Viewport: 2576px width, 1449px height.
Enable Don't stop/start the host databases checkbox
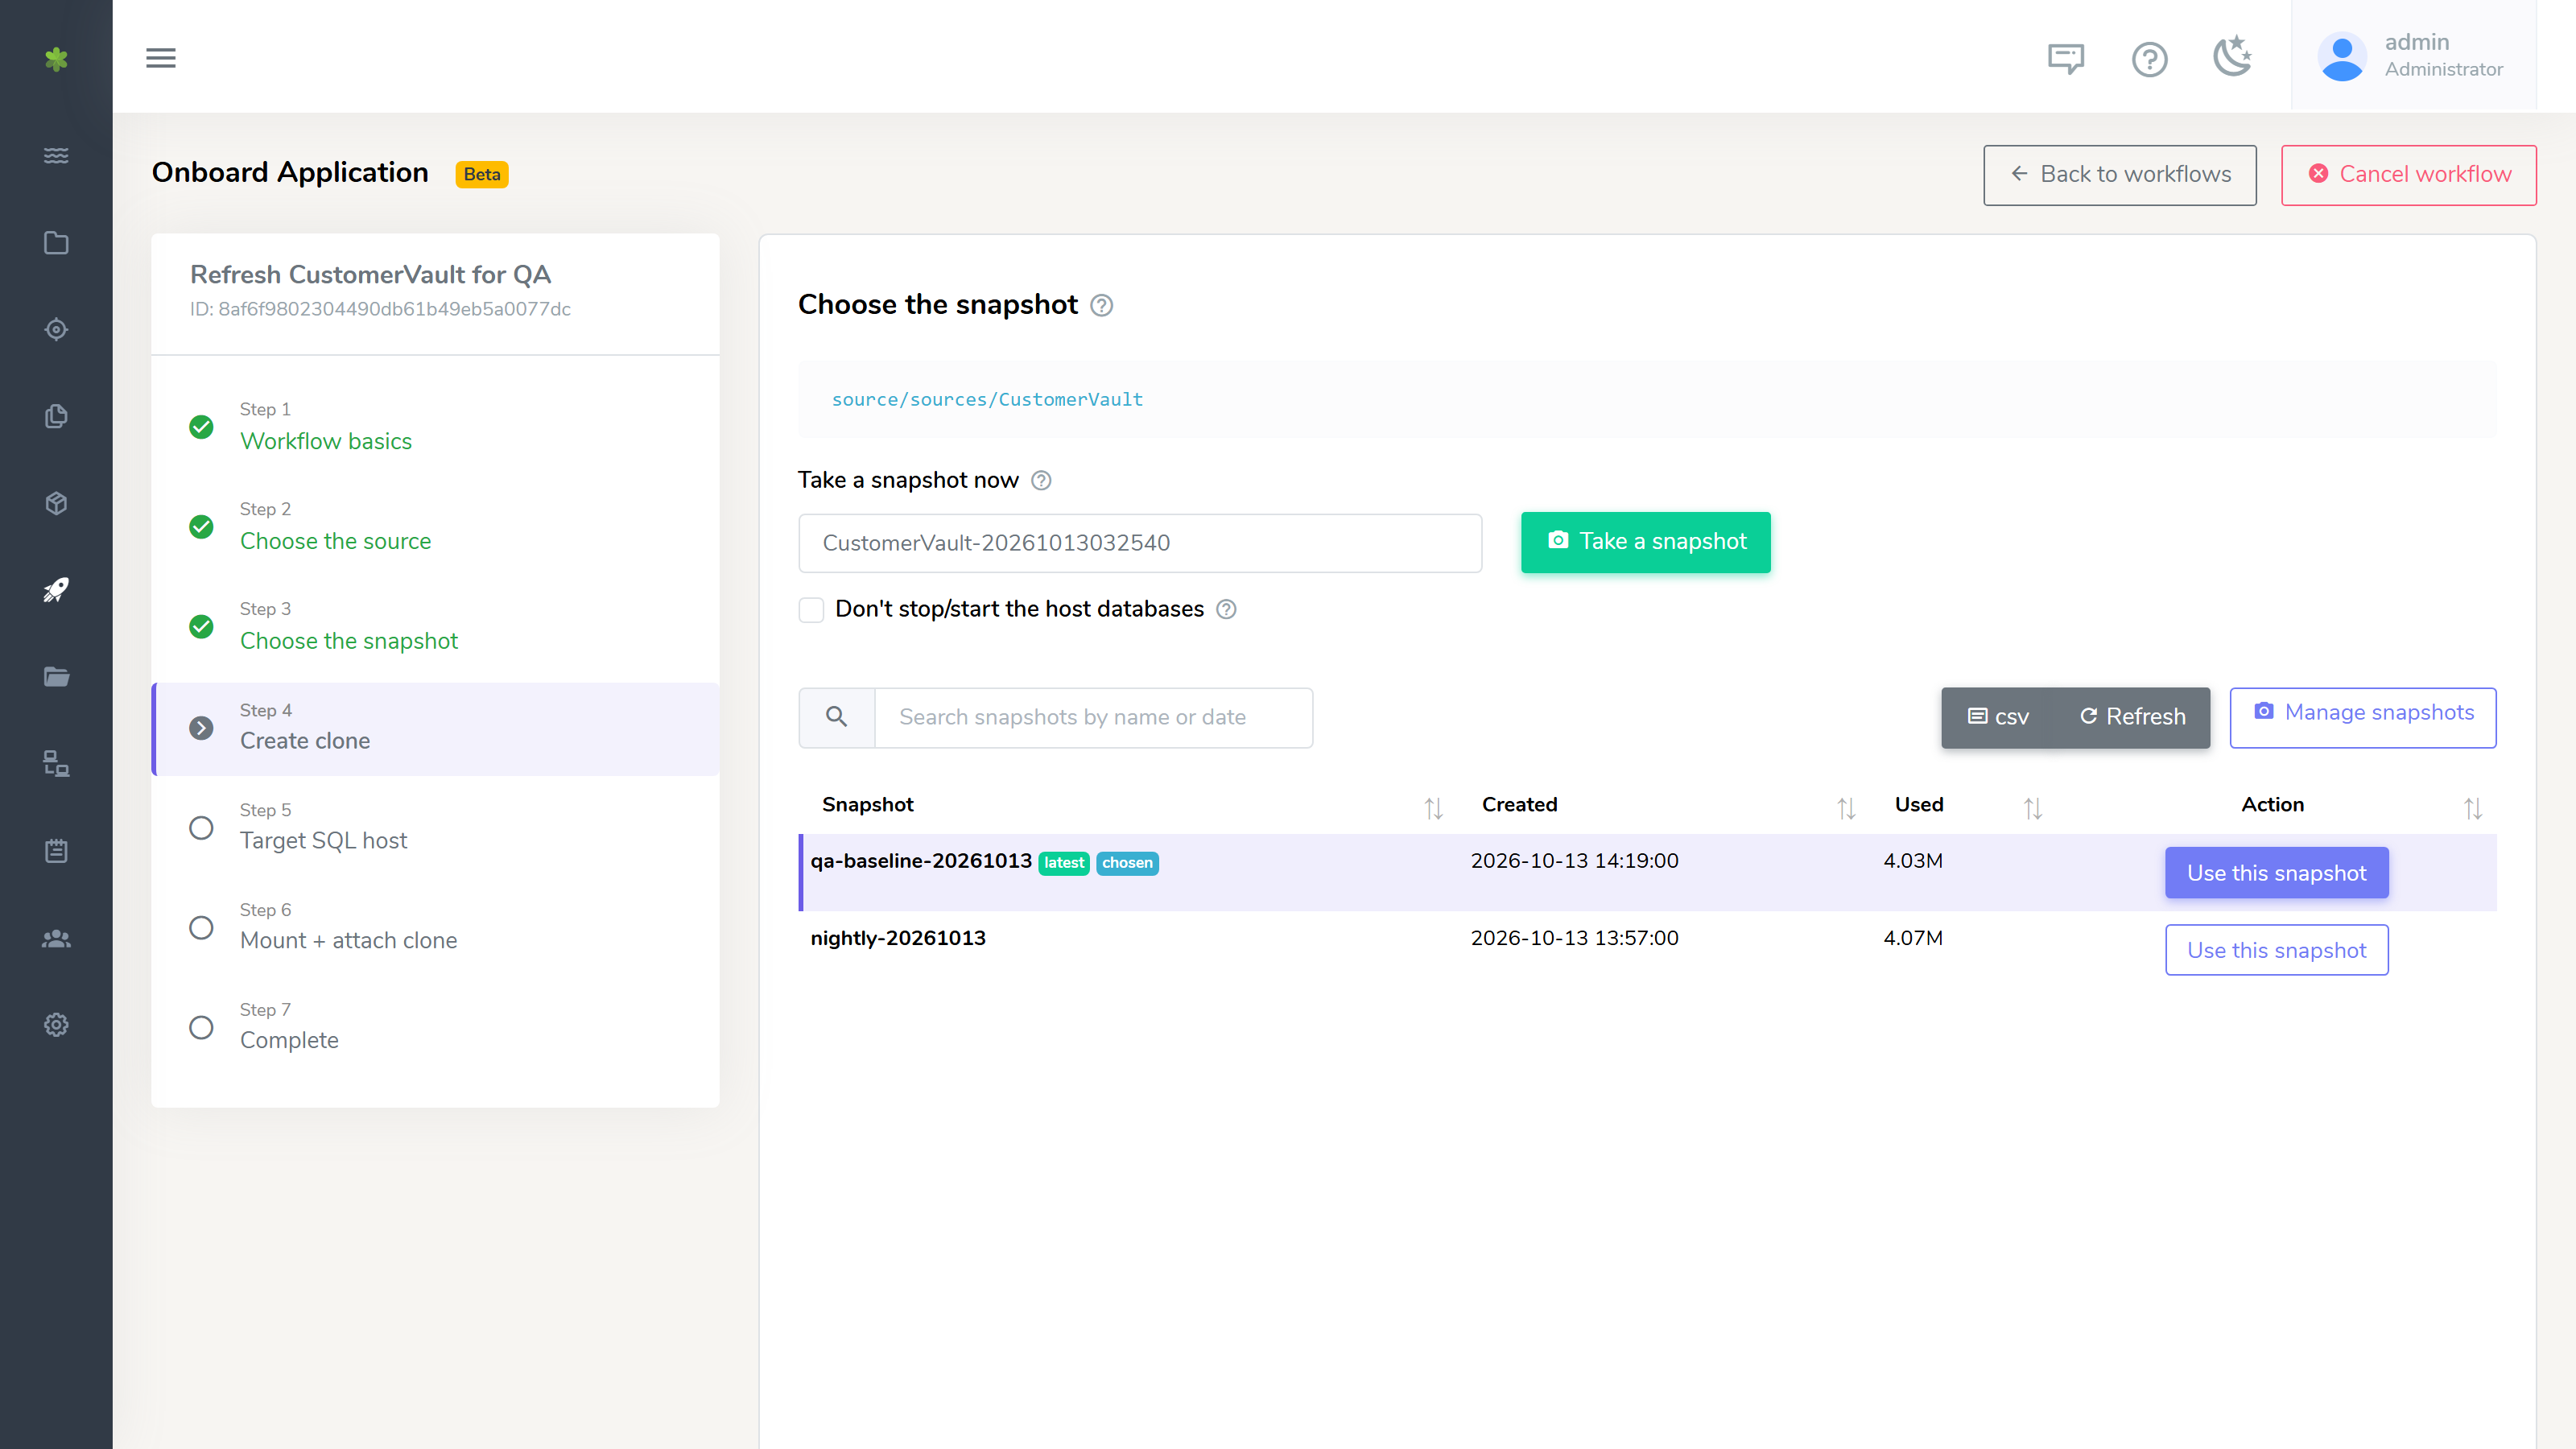click(x=811, y=609)
